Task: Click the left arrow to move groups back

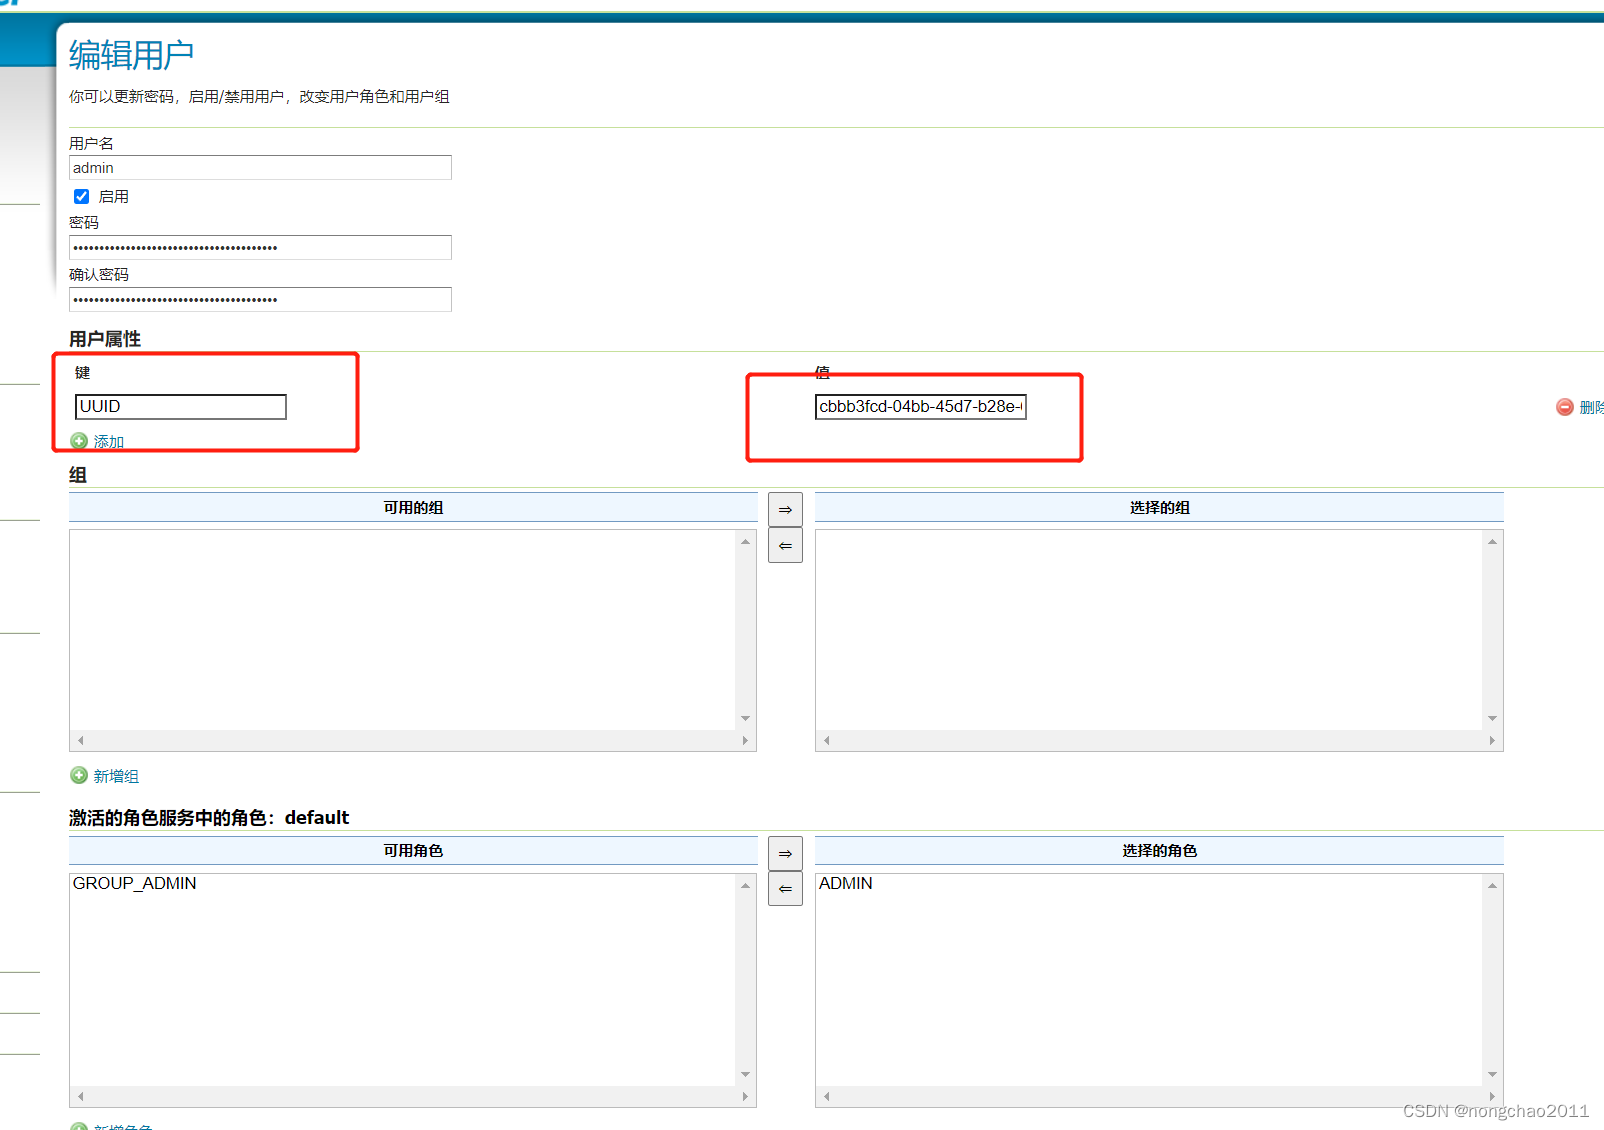Action: pos(785,545)
